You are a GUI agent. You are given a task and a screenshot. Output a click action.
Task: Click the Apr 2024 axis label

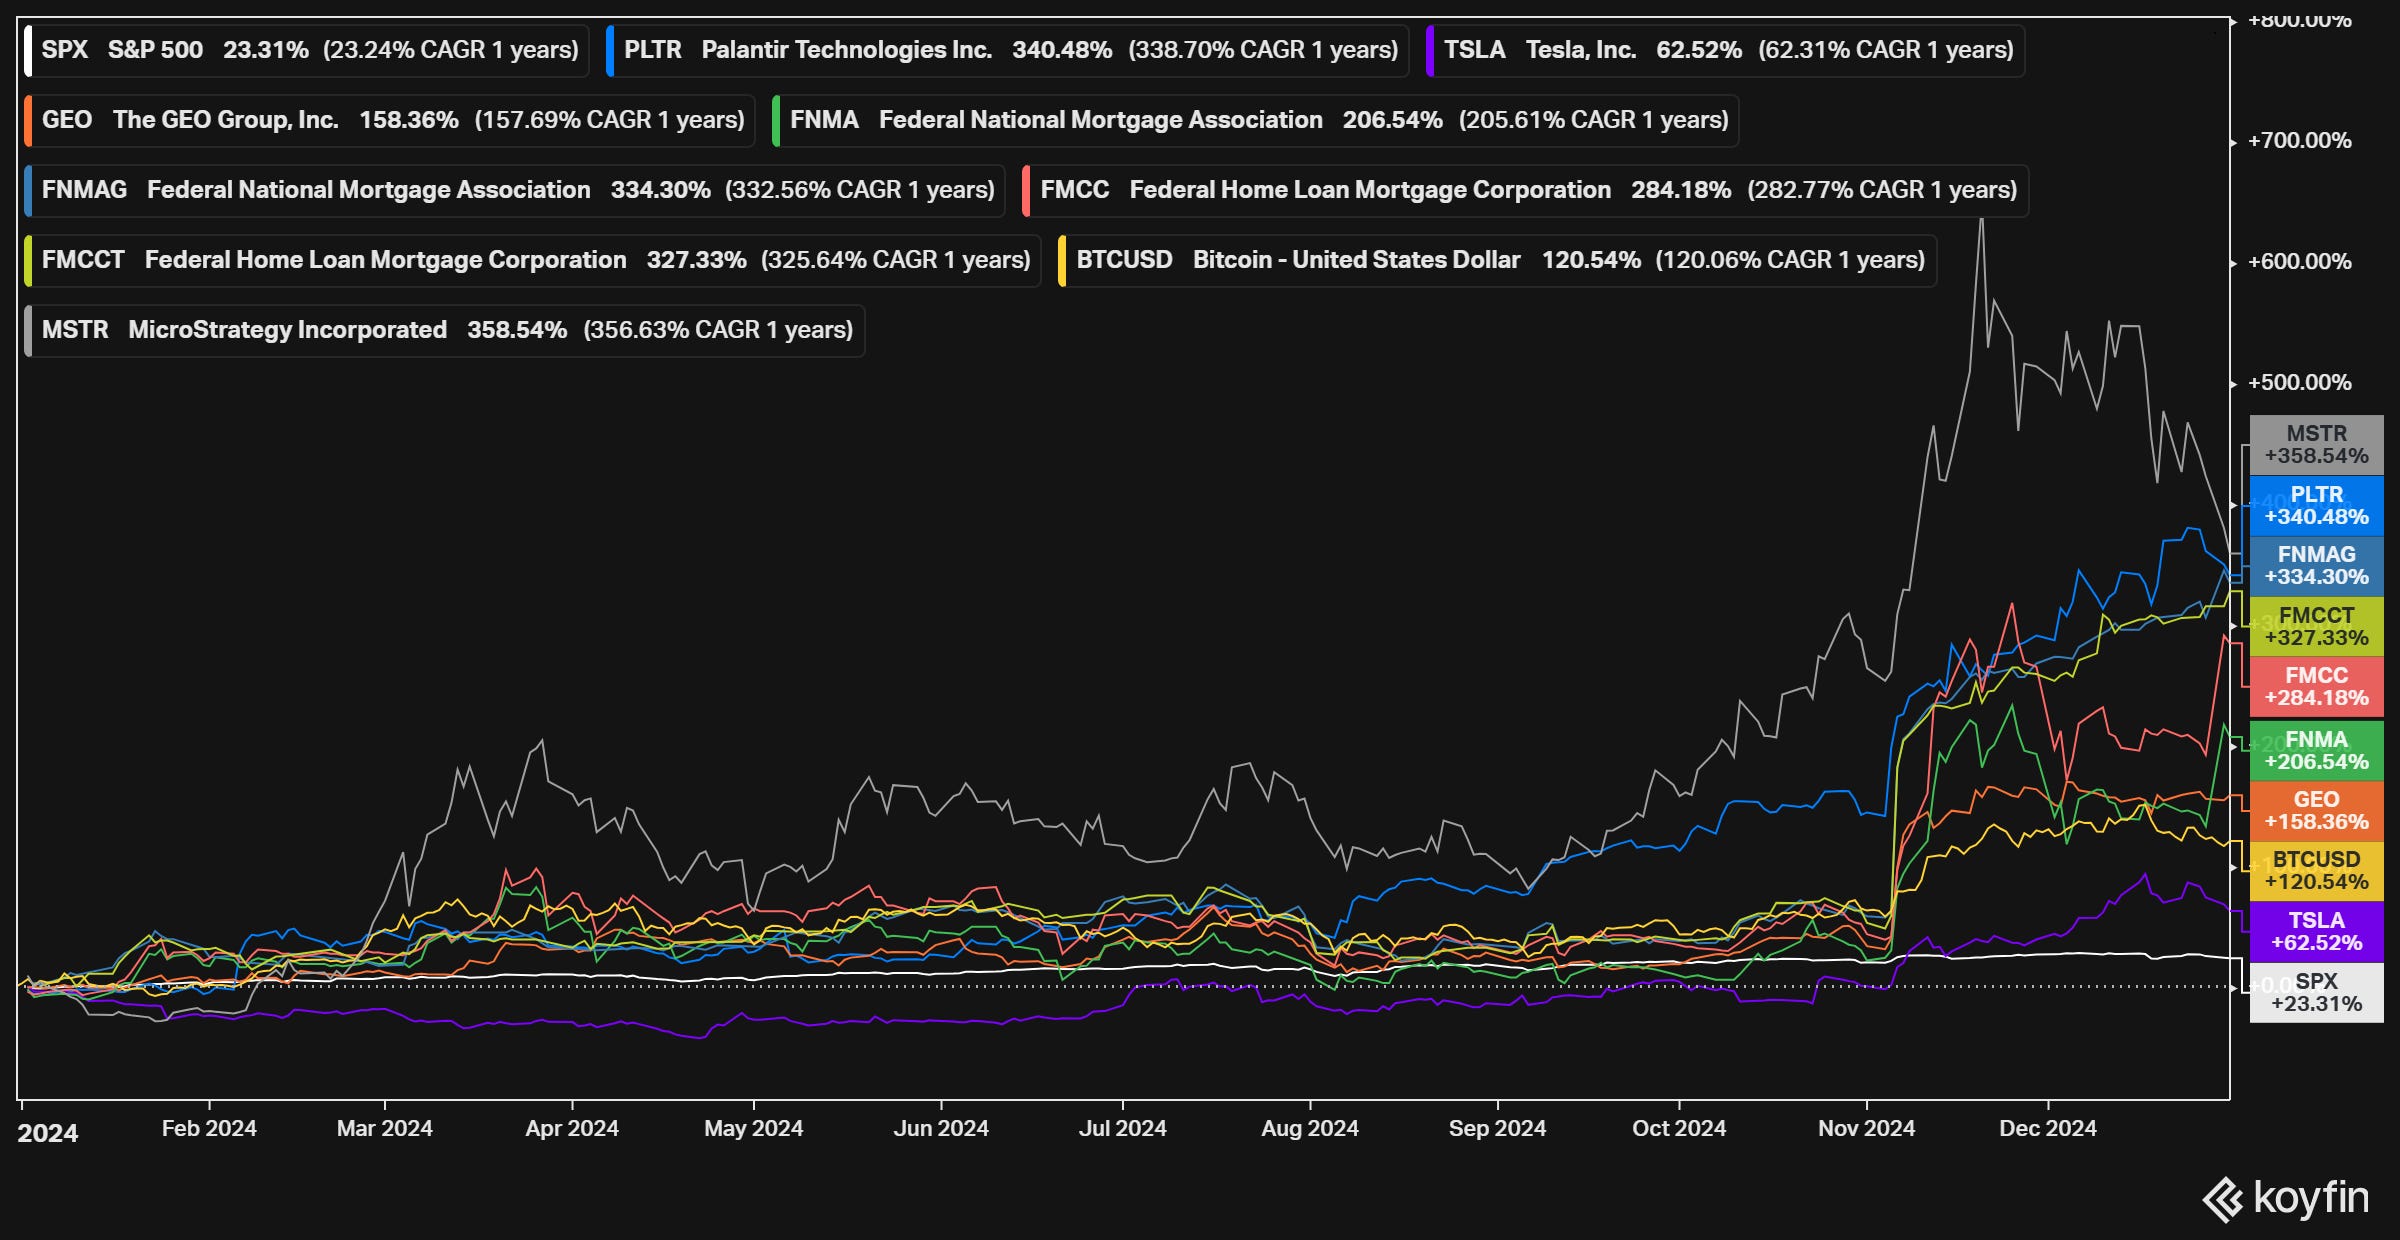[x=572, y=1128]
